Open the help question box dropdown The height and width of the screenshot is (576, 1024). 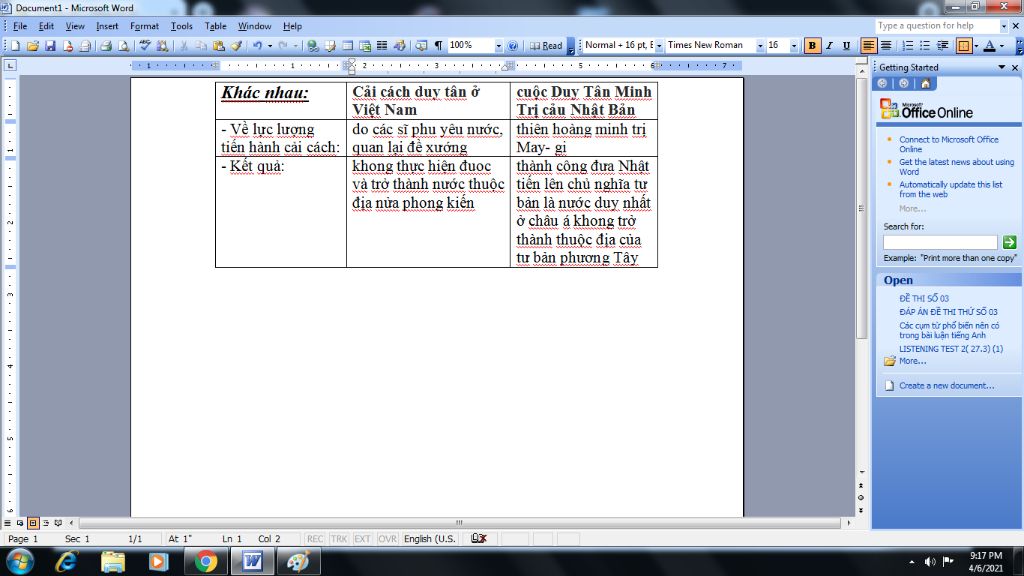1004,26
